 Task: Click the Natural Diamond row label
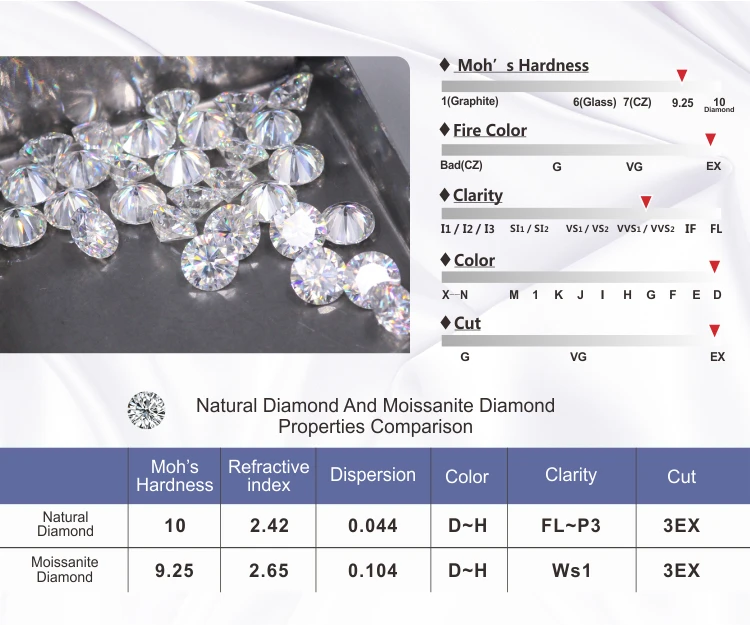[66, 524]
